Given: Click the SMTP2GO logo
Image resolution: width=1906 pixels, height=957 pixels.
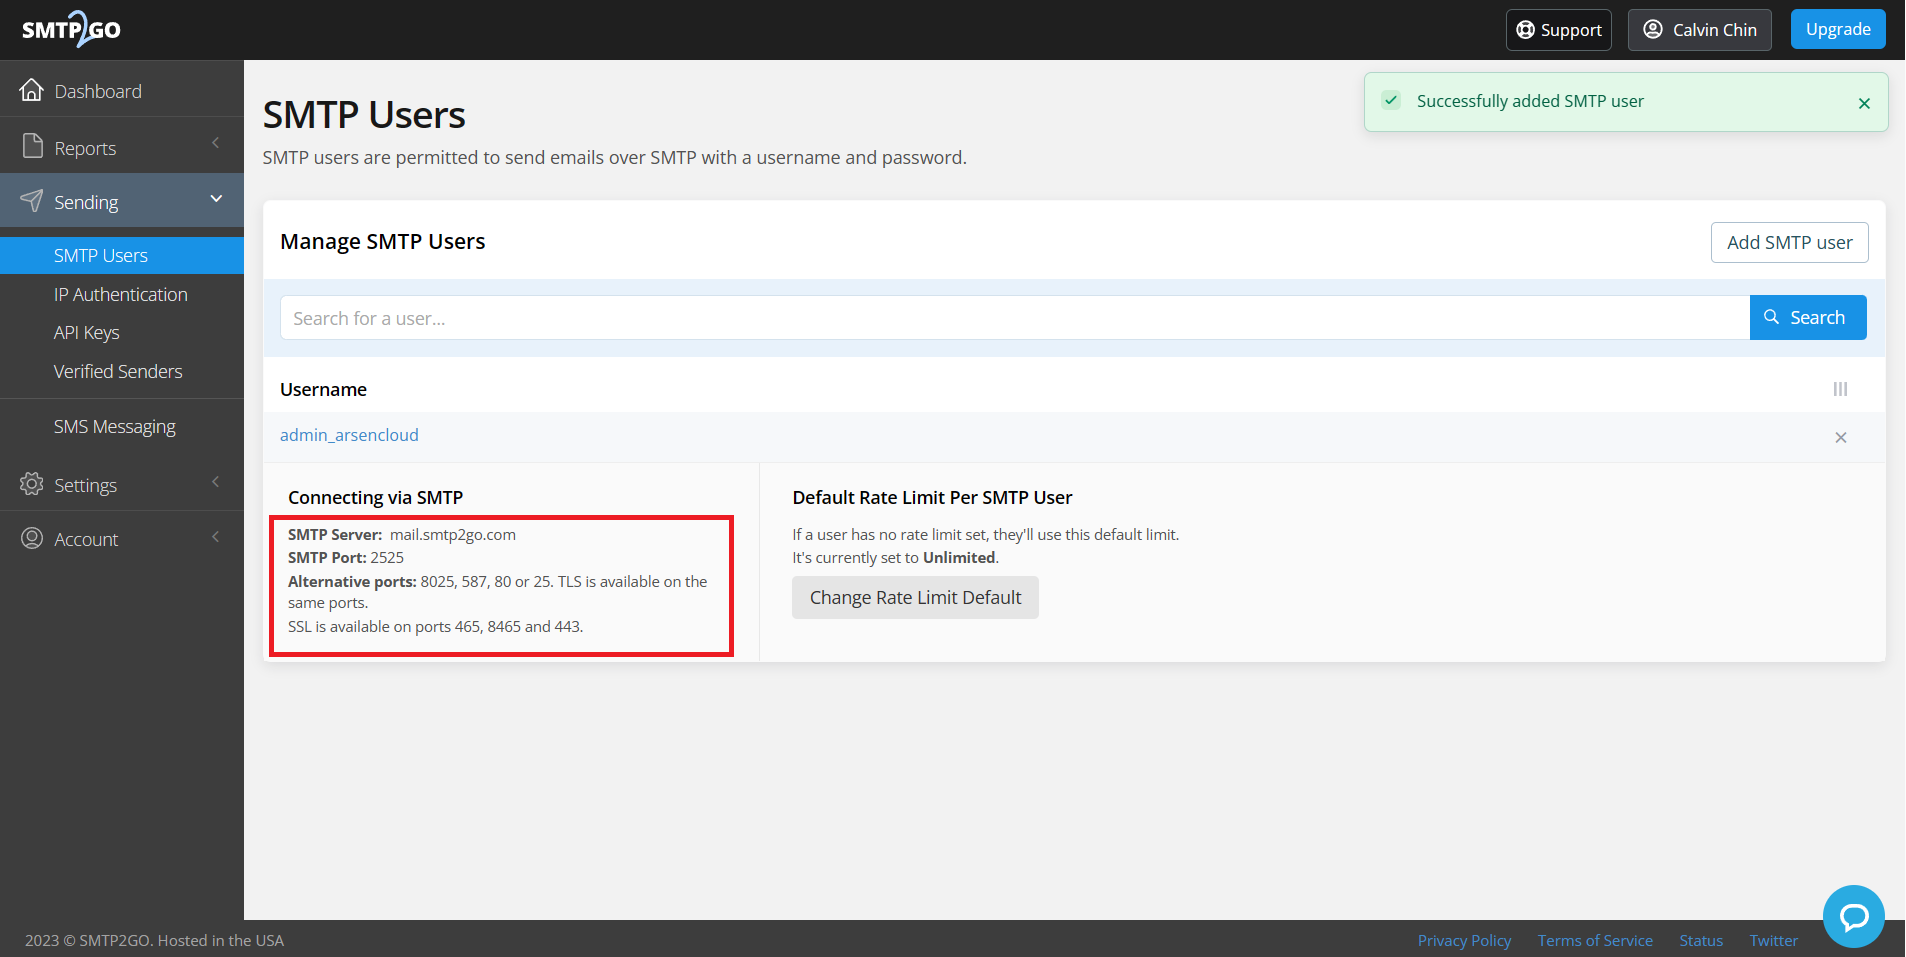Looking at the screenshot, I should pyautogui.click(x=71, y=29).
